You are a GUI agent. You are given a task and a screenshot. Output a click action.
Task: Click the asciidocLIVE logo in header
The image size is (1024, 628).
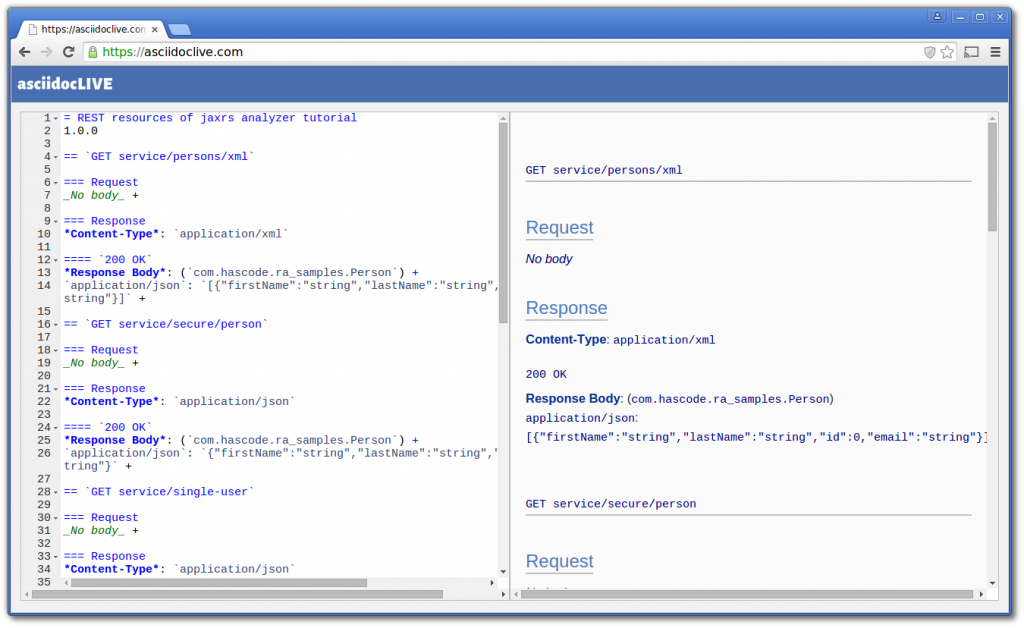[65, 84]
